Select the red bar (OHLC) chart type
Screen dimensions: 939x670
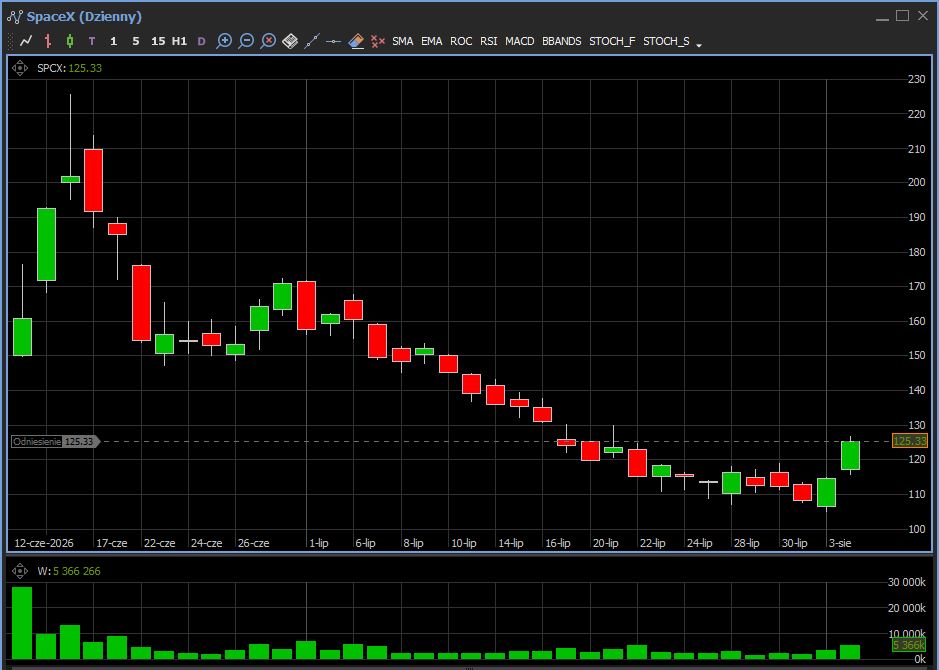click(47, 41)
